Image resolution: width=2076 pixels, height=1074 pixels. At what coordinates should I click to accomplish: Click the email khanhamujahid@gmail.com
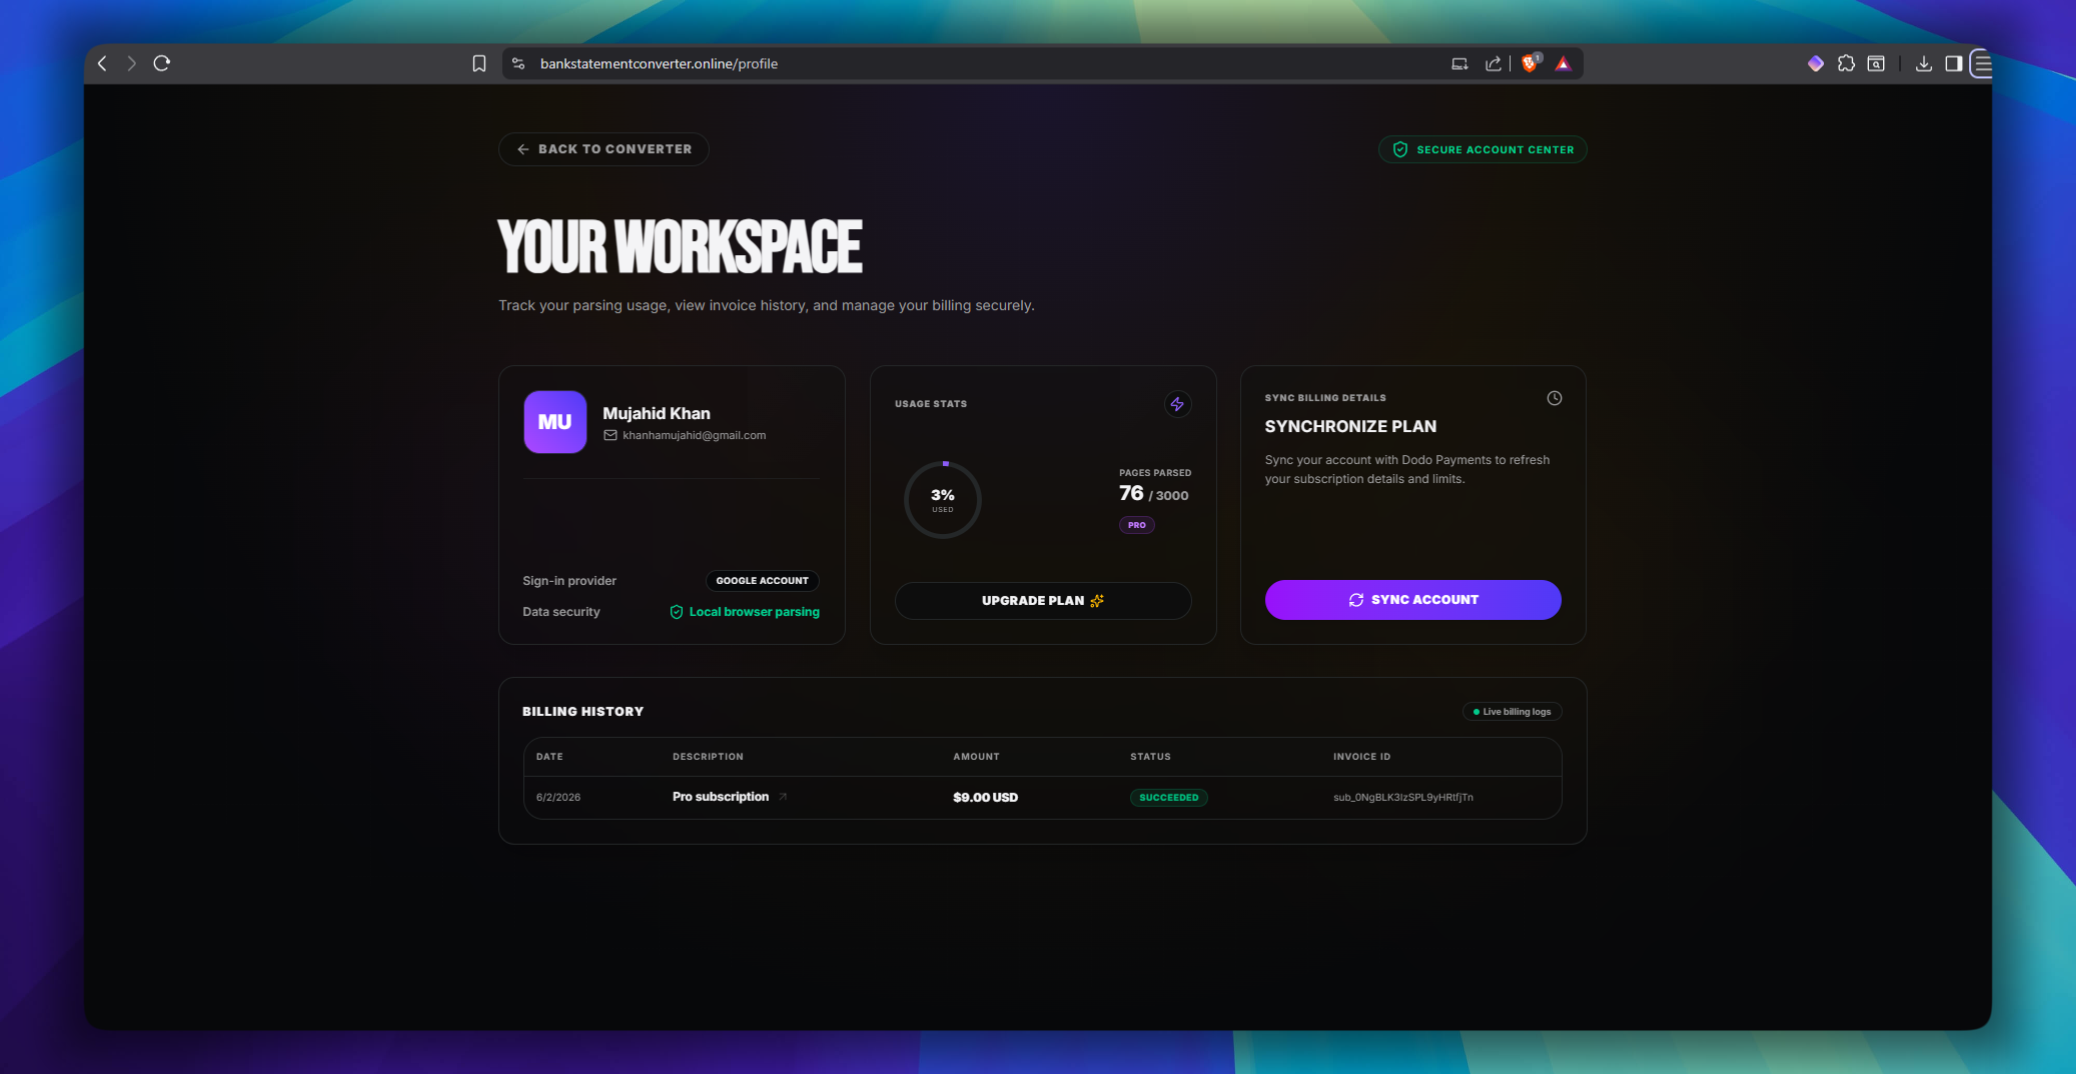(x=694, y=435)
